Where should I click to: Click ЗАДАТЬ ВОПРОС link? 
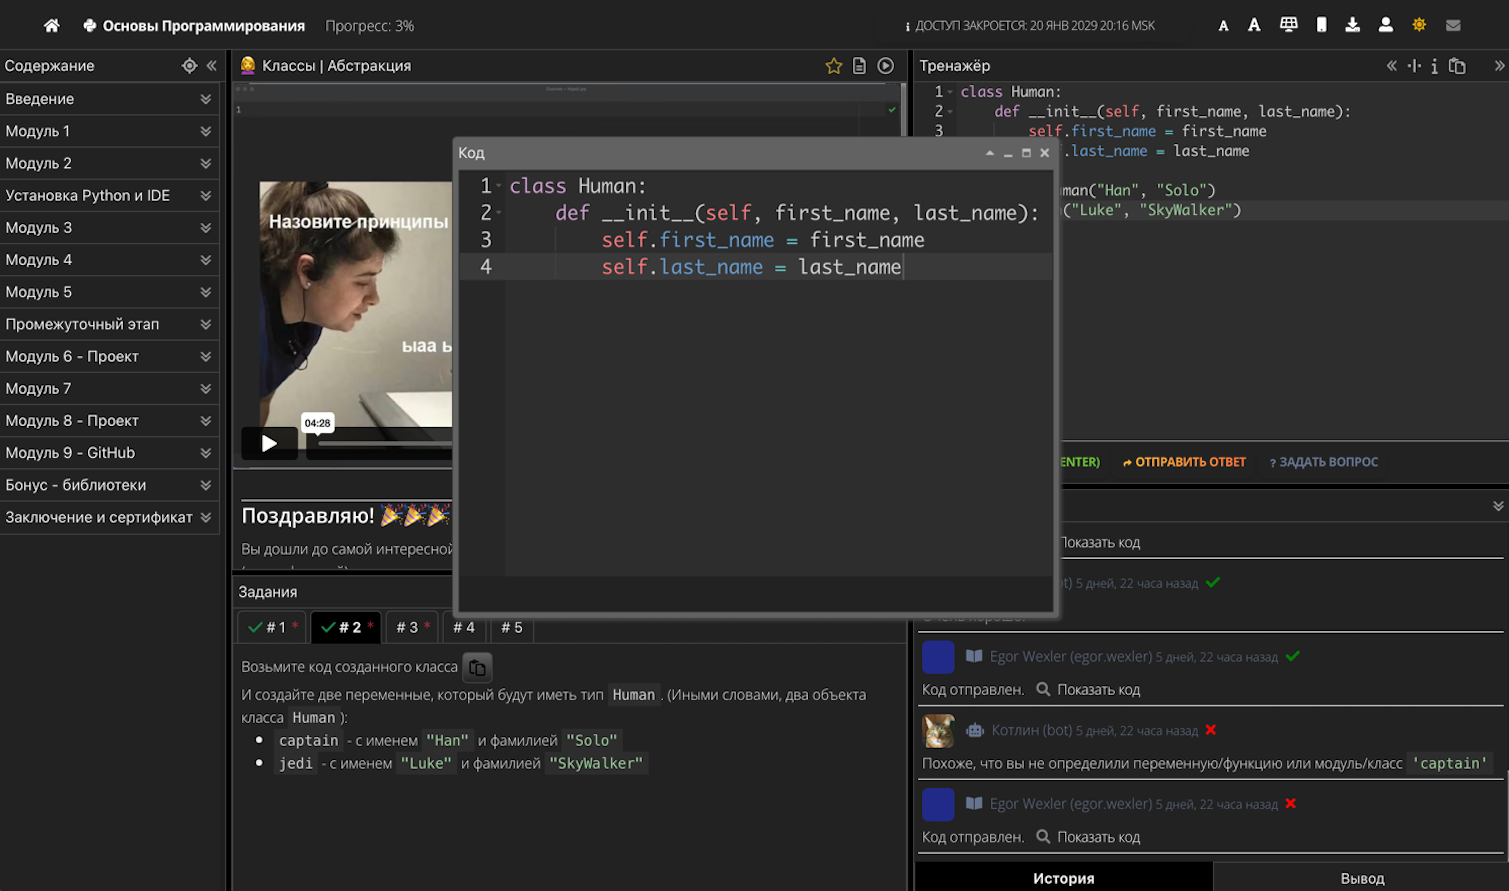1323,462
